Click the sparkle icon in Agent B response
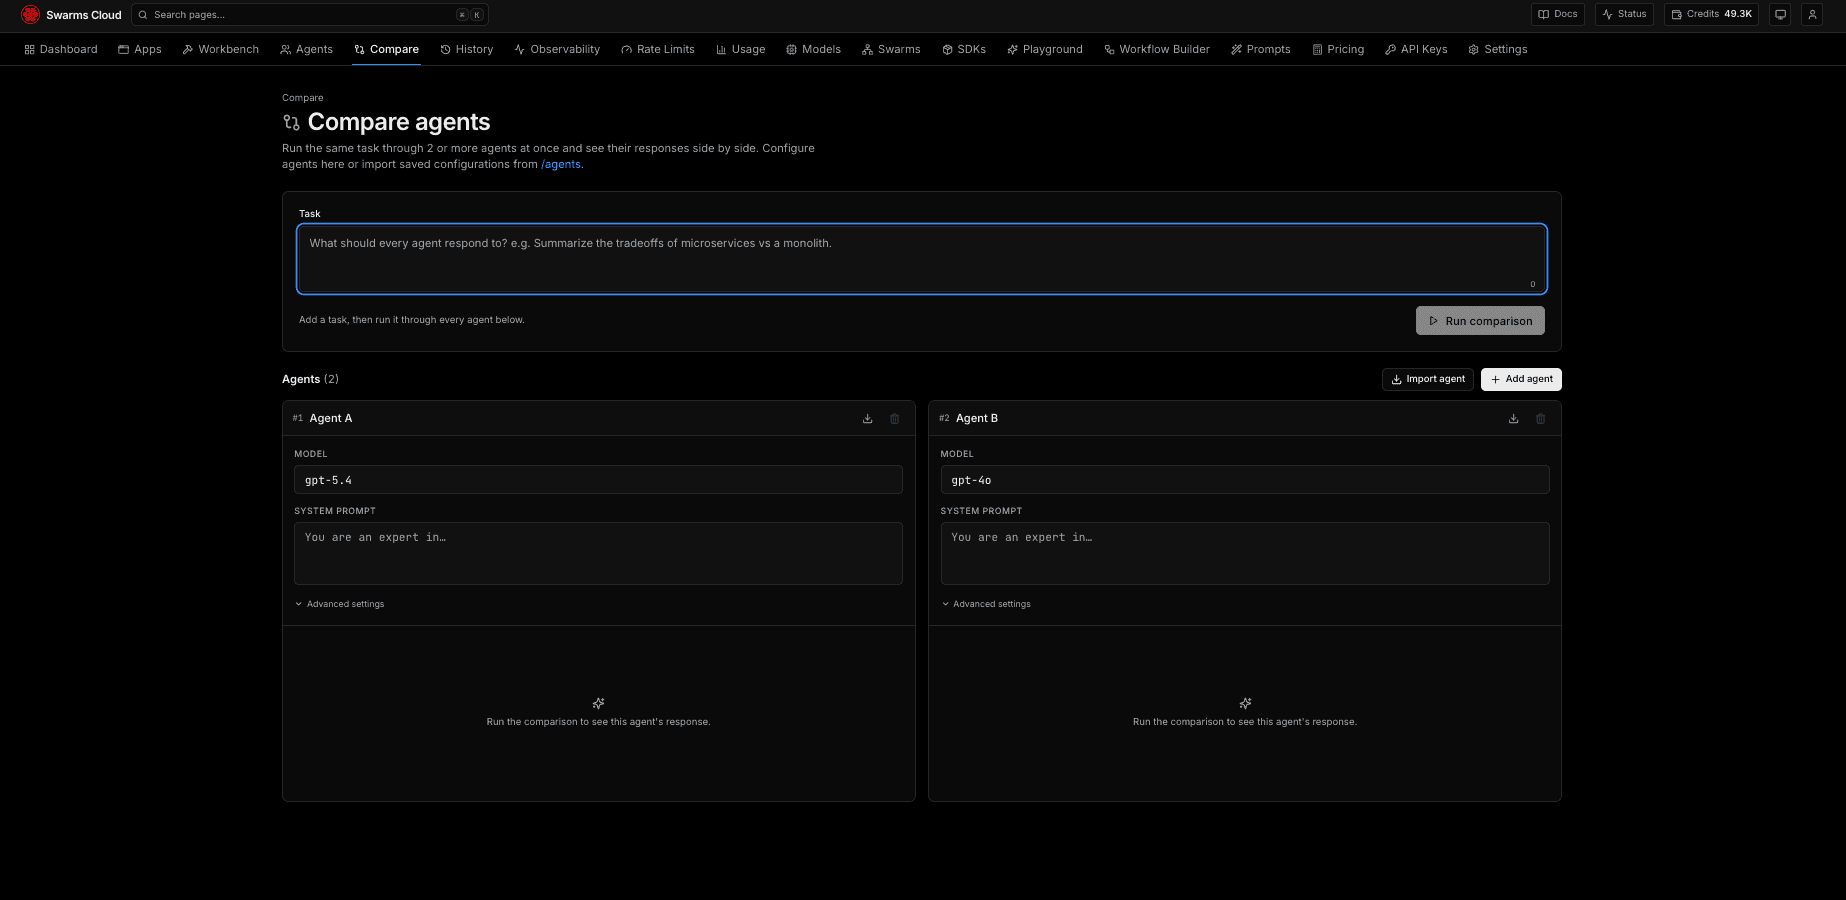The image size is (1846, 900). click(x=1245, y=703)
